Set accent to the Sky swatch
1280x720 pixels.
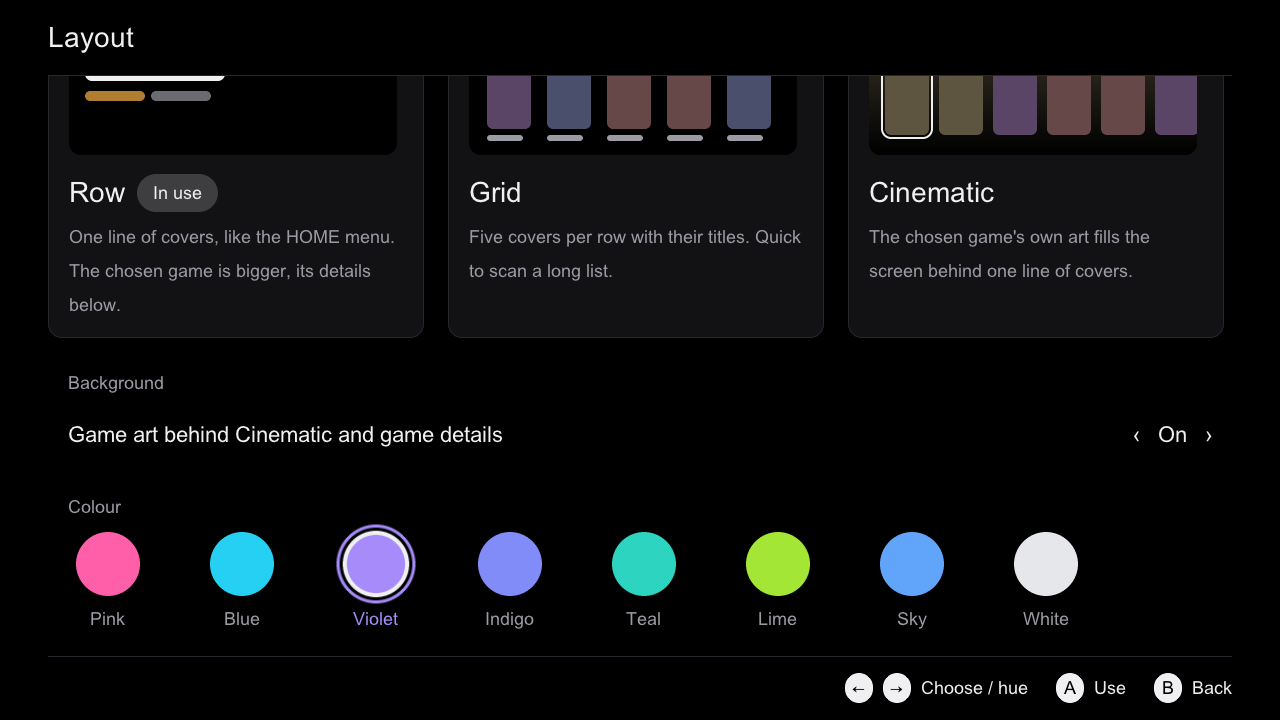click(x=912, y=564)
